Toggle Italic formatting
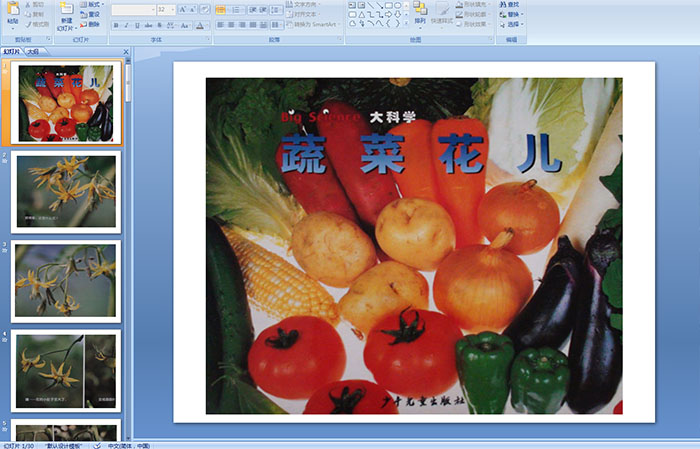The width and height of the screenshot is (700, 449). point(126,25)
